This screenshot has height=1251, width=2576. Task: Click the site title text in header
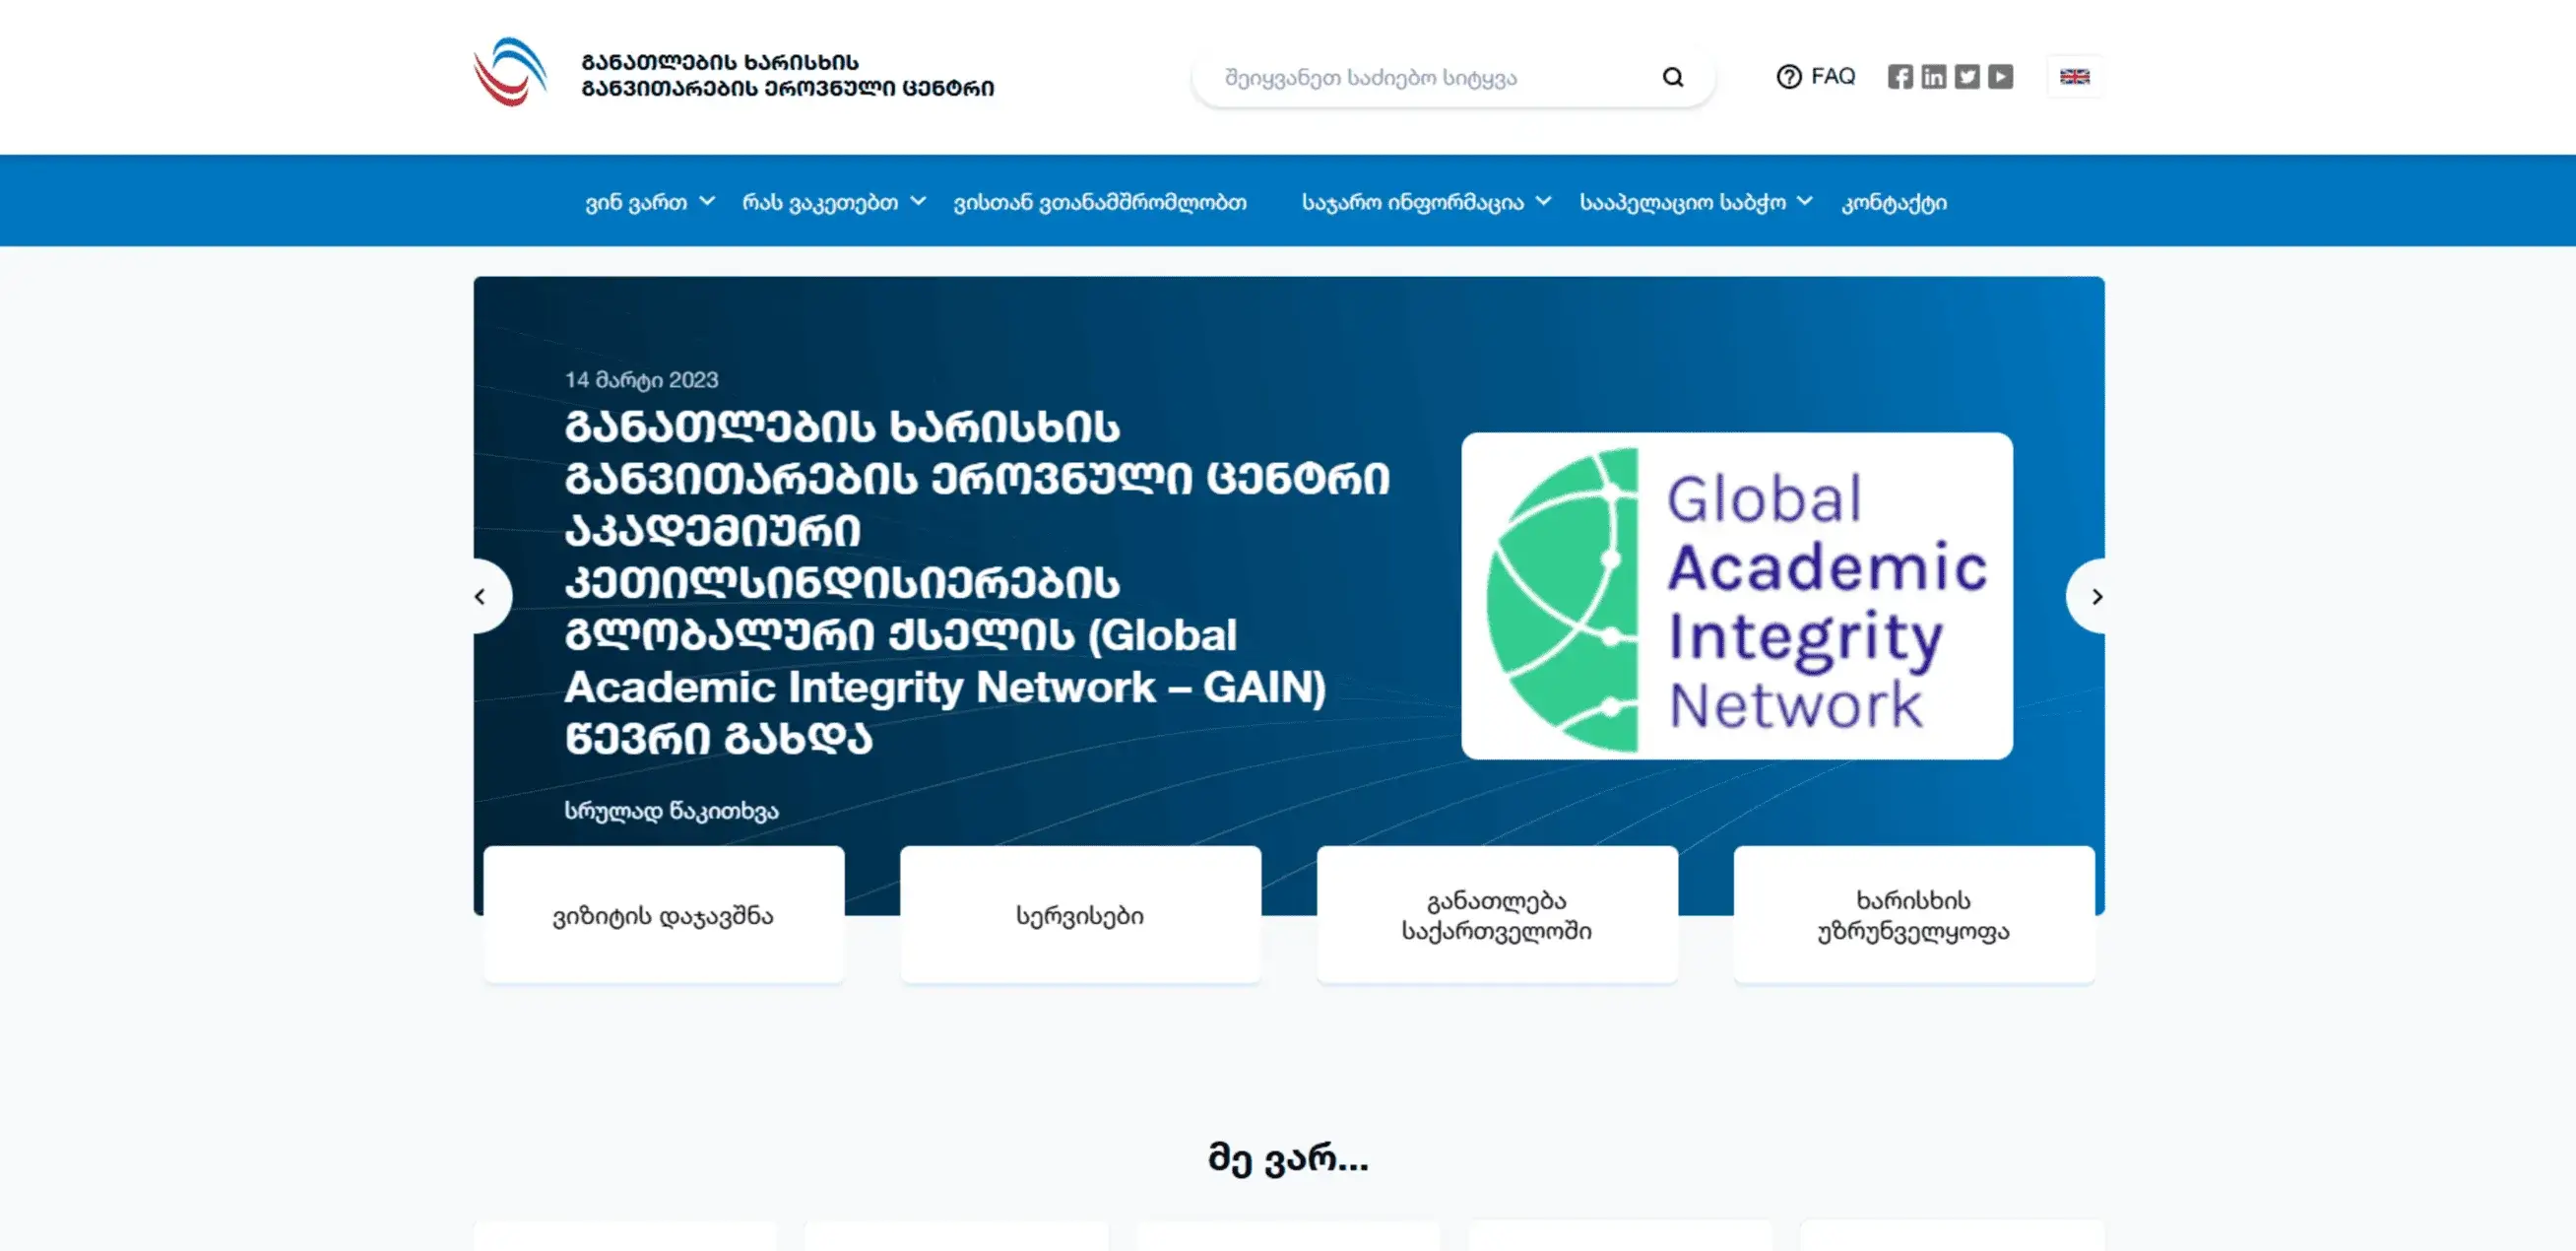tap(788, 75)
